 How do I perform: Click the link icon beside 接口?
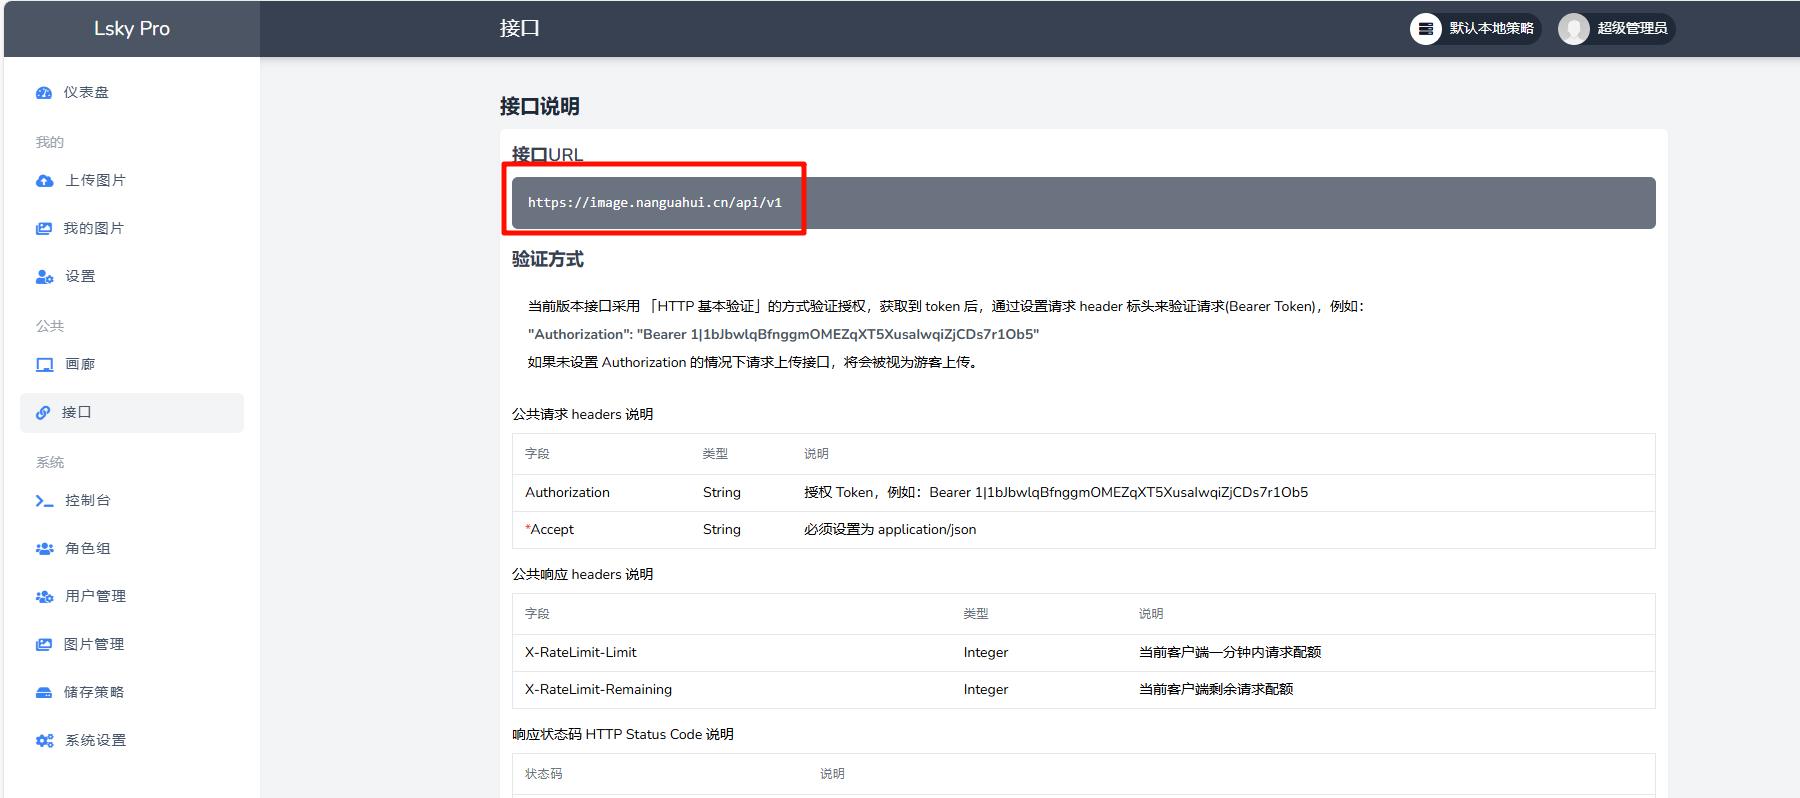coord(43,413)
